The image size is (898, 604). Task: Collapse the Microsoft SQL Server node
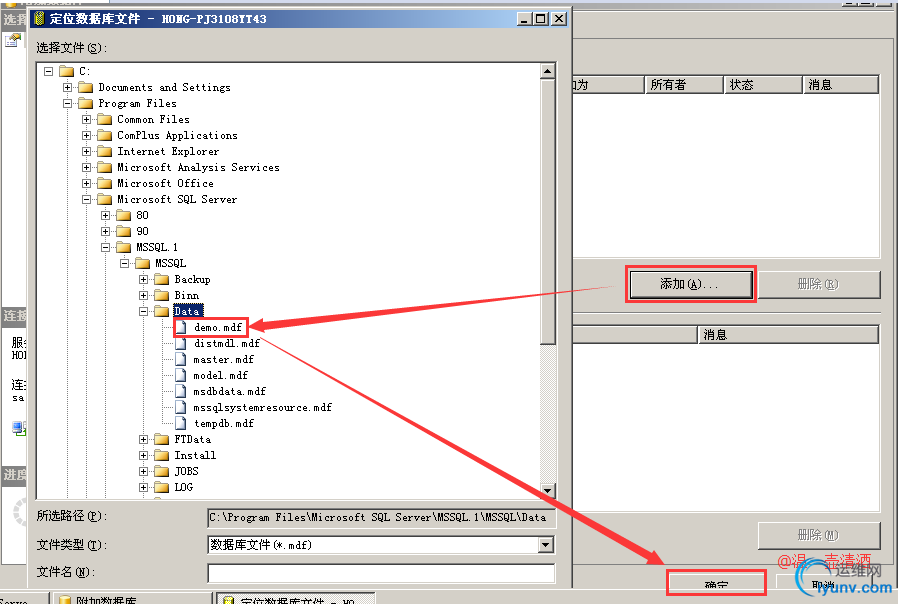86,200
